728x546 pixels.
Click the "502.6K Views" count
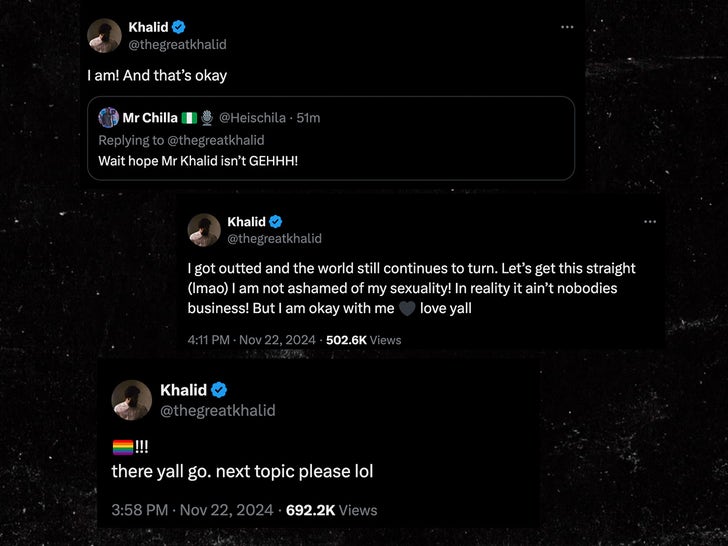point(363,340)
